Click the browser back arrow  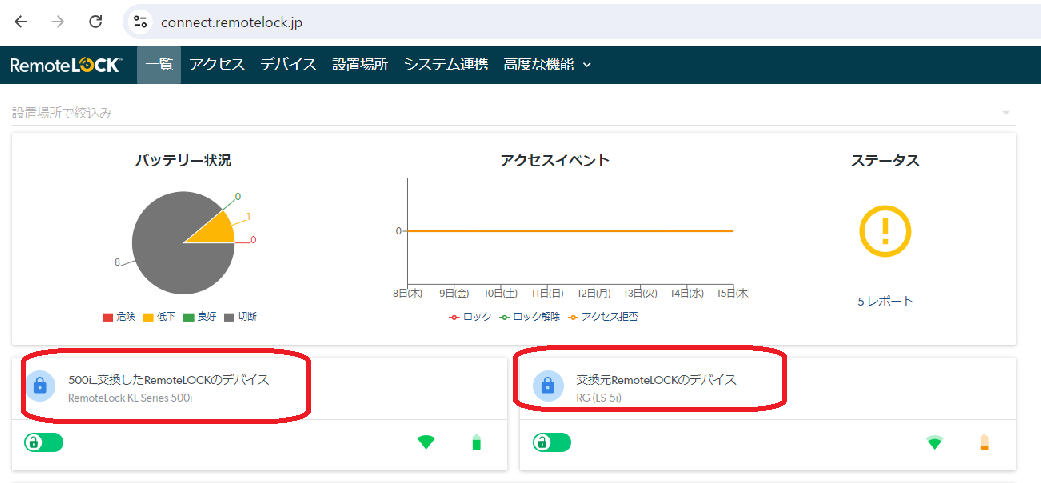[21, 21]
